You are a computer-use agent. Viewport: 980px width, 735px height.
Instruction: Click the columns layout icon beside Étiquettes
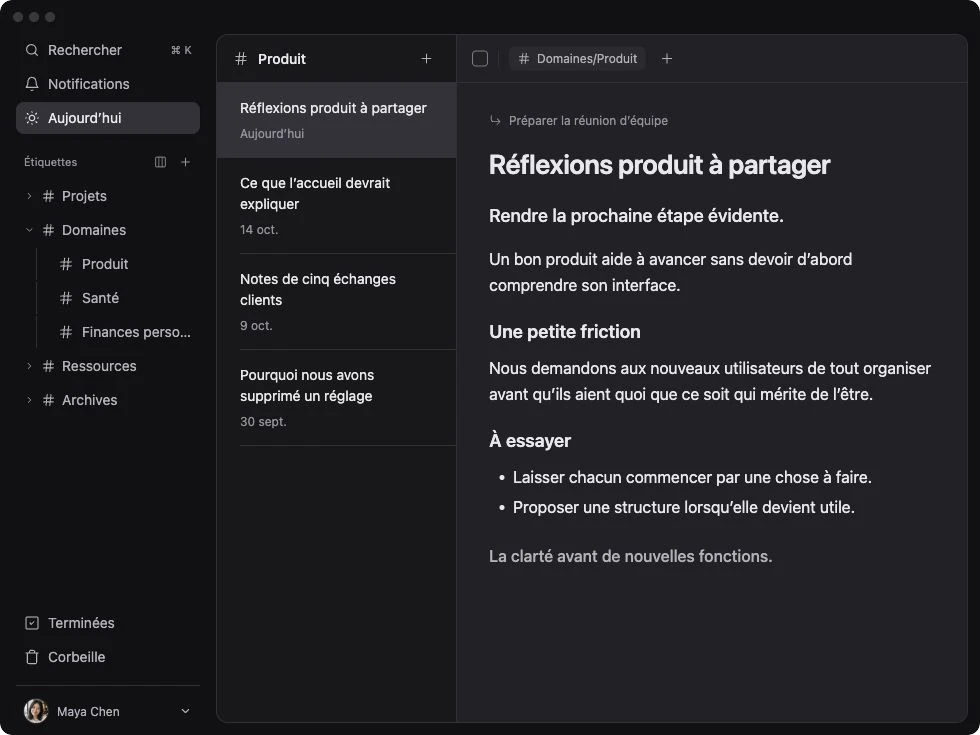160,162
